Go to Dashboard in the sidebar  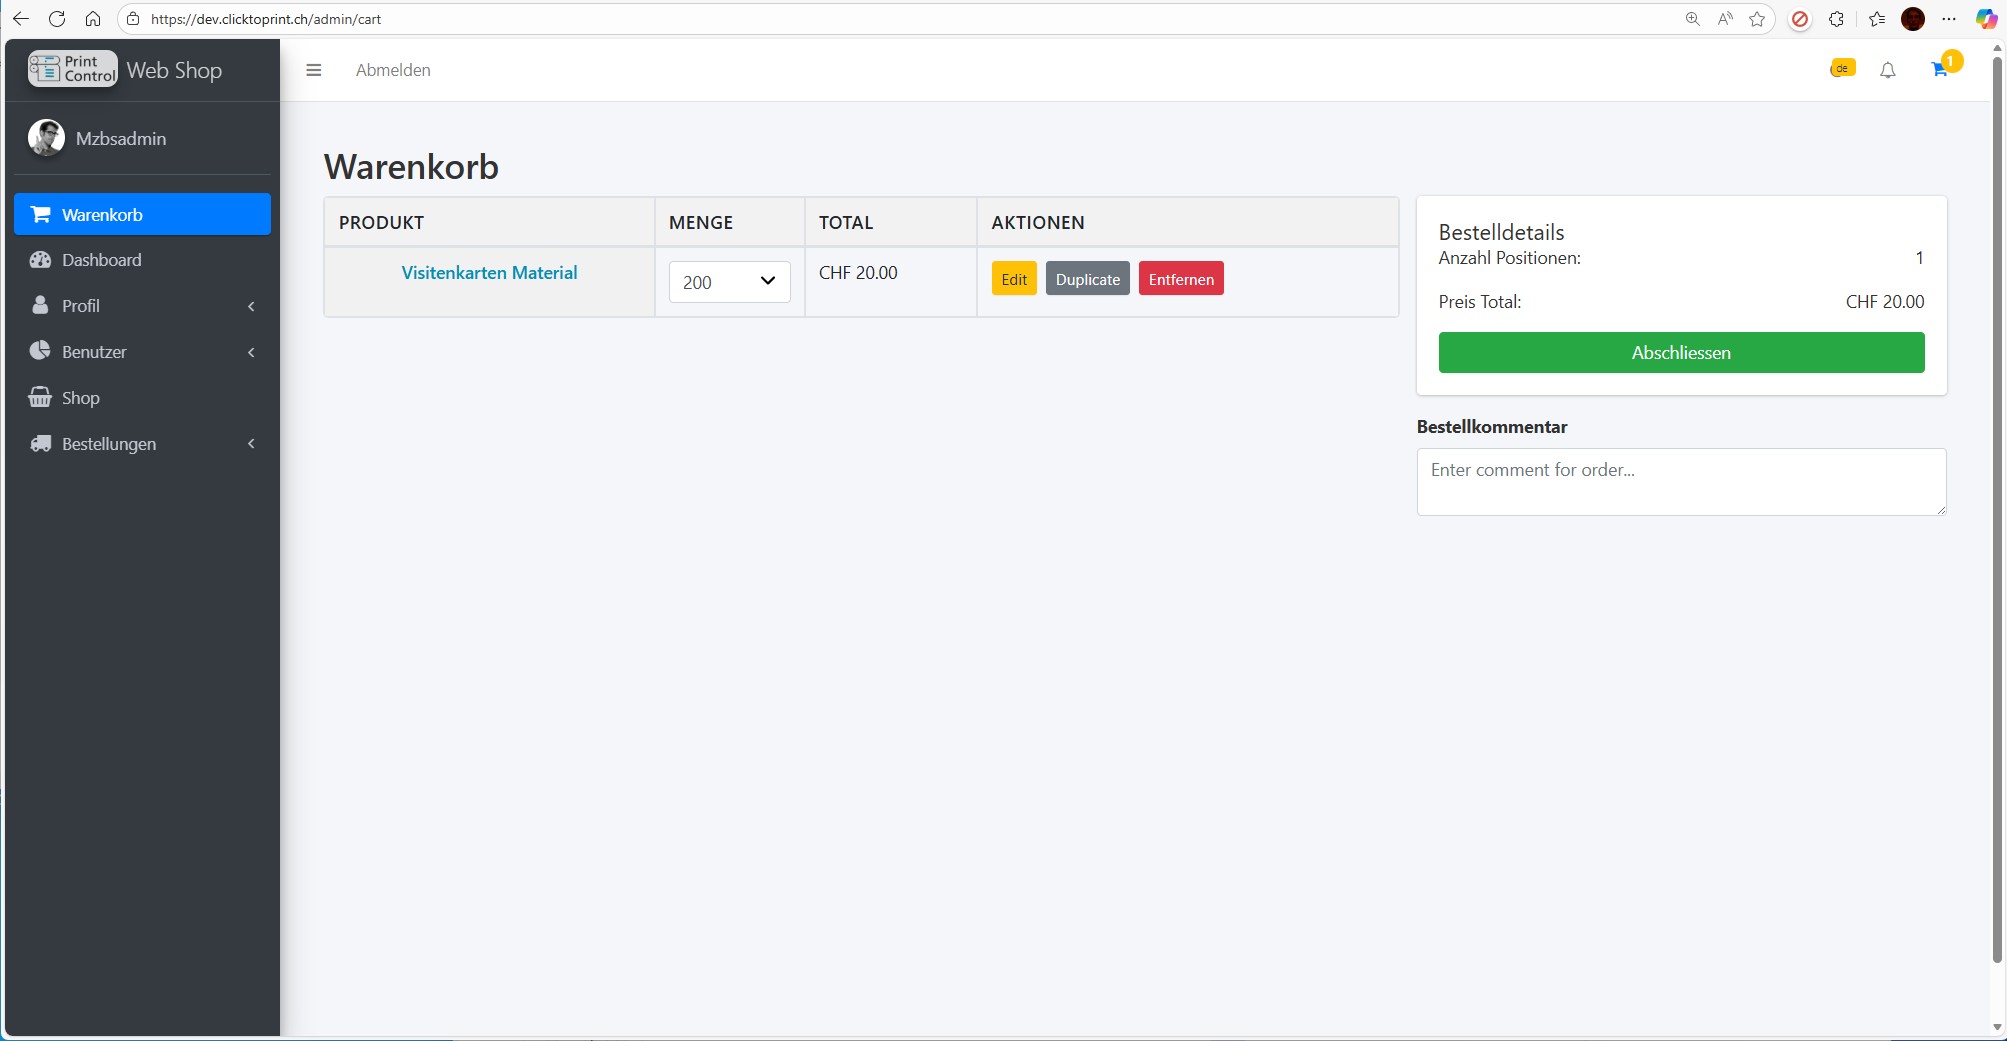click(101, 260)
